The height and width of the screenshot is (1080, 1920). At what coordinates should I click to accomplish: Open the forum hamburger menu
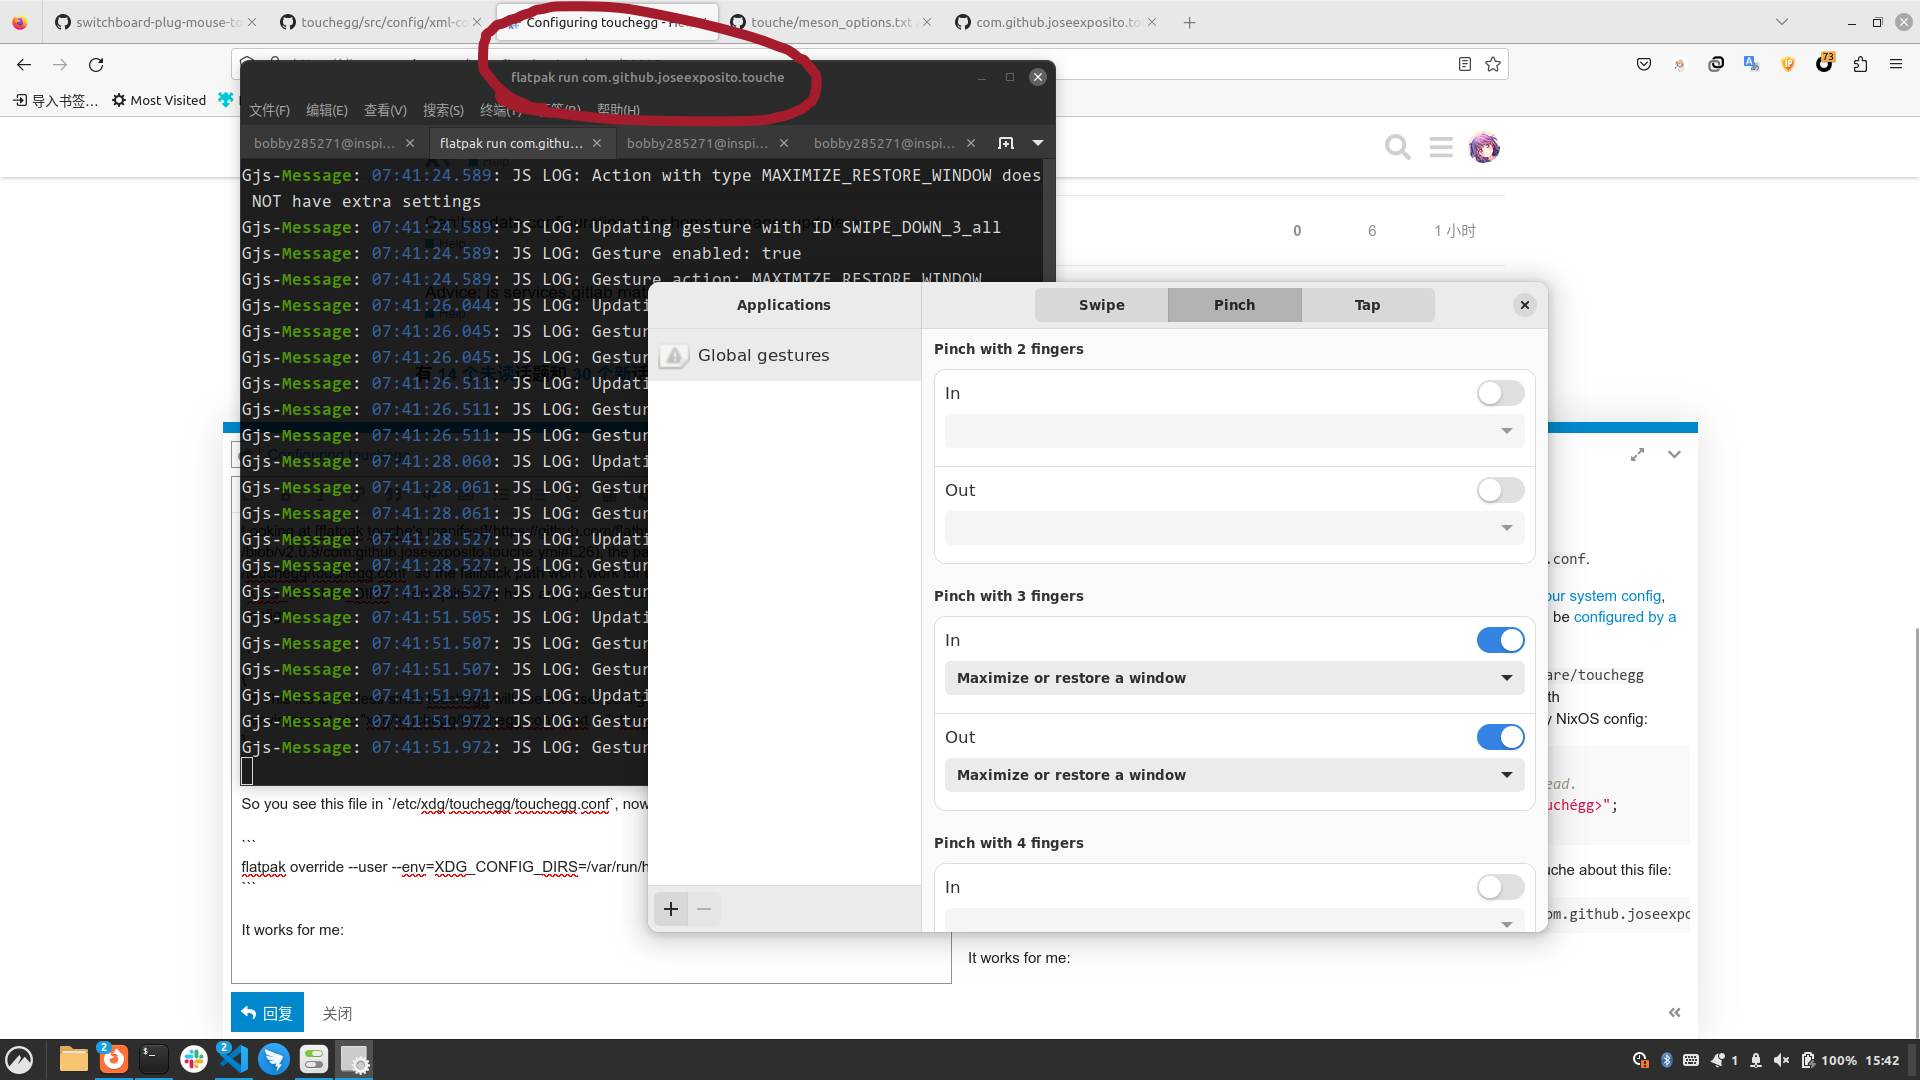1440,148
